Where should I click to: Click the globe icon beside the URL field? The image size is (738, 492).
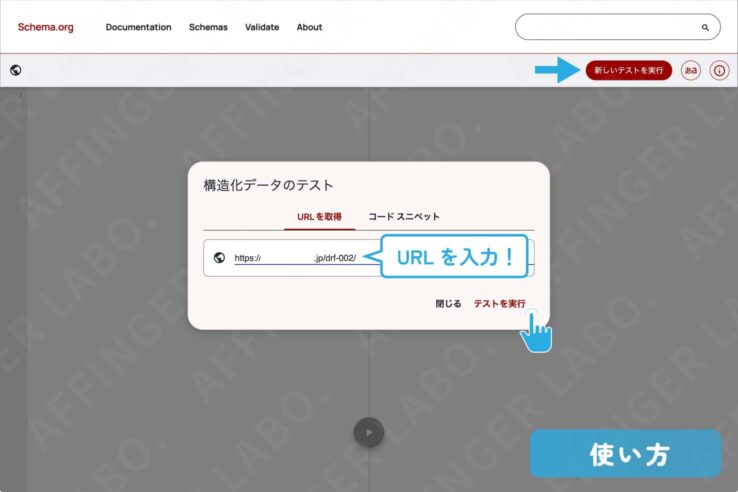[219, 258]
